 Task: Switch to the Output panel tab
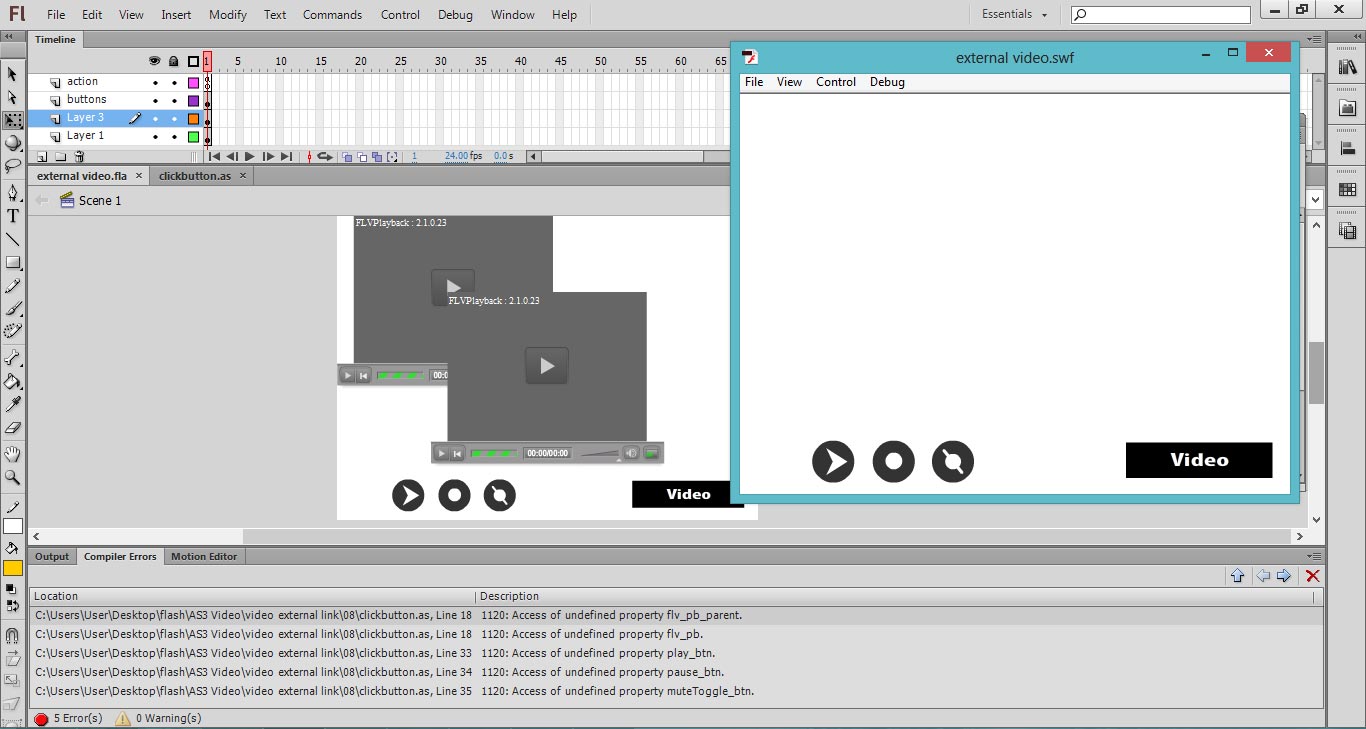(x=52, y=557)
